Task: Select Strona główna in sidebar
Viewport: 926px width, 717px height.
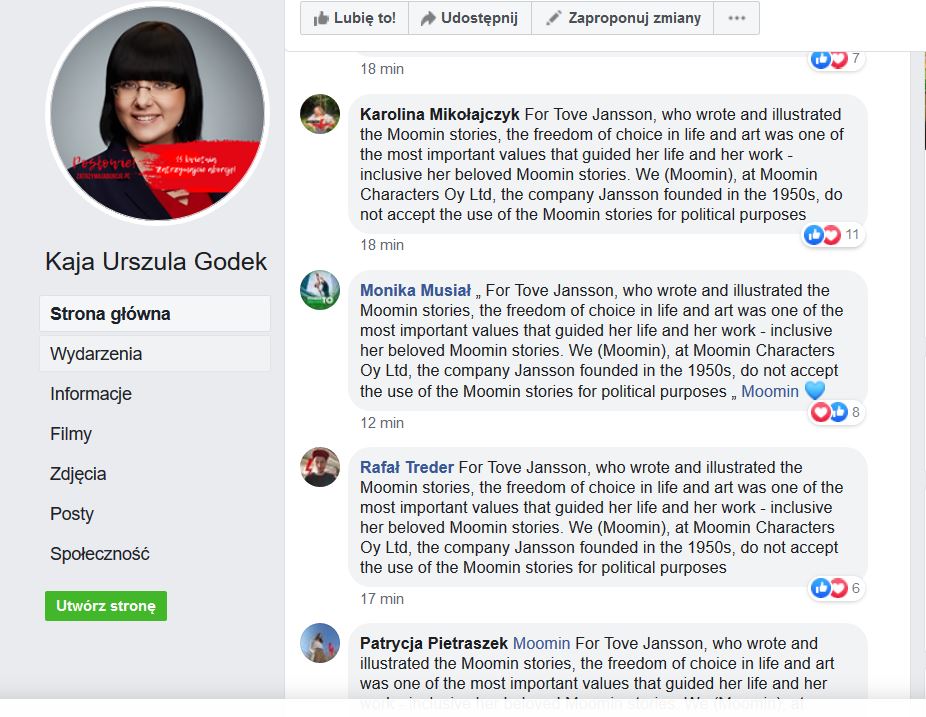Action: [x=155, y=314]
